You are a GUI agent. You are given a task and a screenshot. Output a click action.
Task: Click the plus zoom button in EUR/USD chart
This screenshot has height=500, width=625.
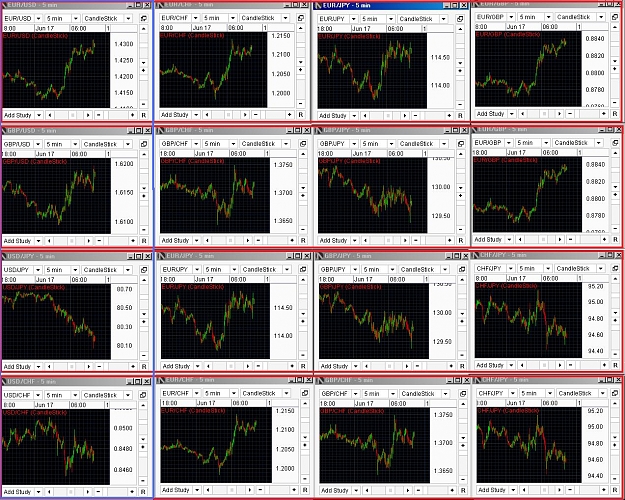pos(133,115)
